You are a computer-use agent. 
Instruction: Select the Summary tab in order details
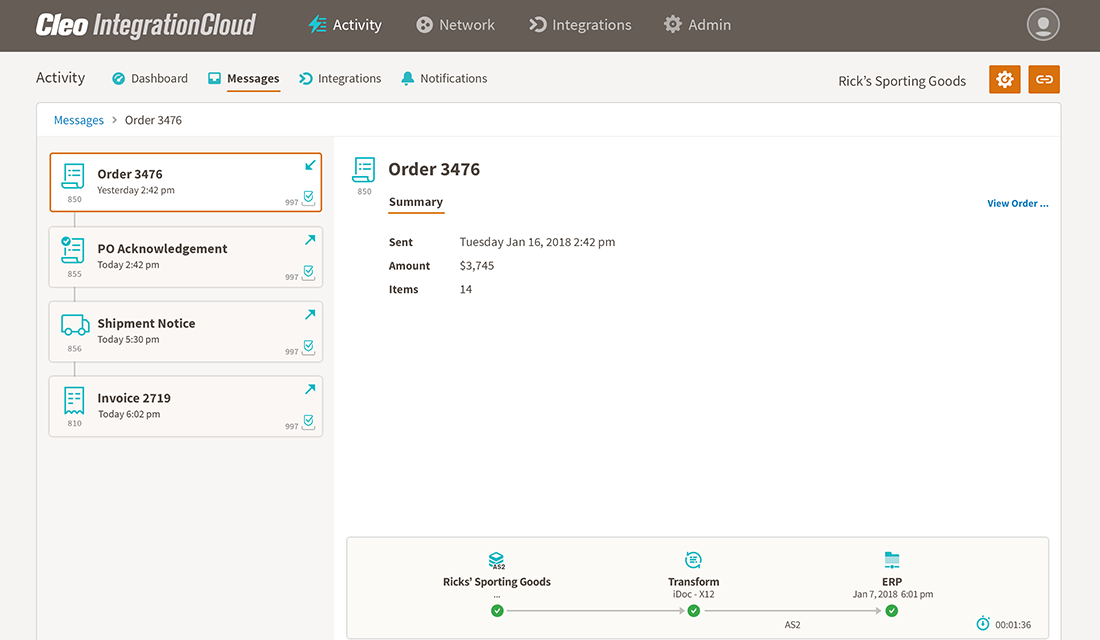416,202
